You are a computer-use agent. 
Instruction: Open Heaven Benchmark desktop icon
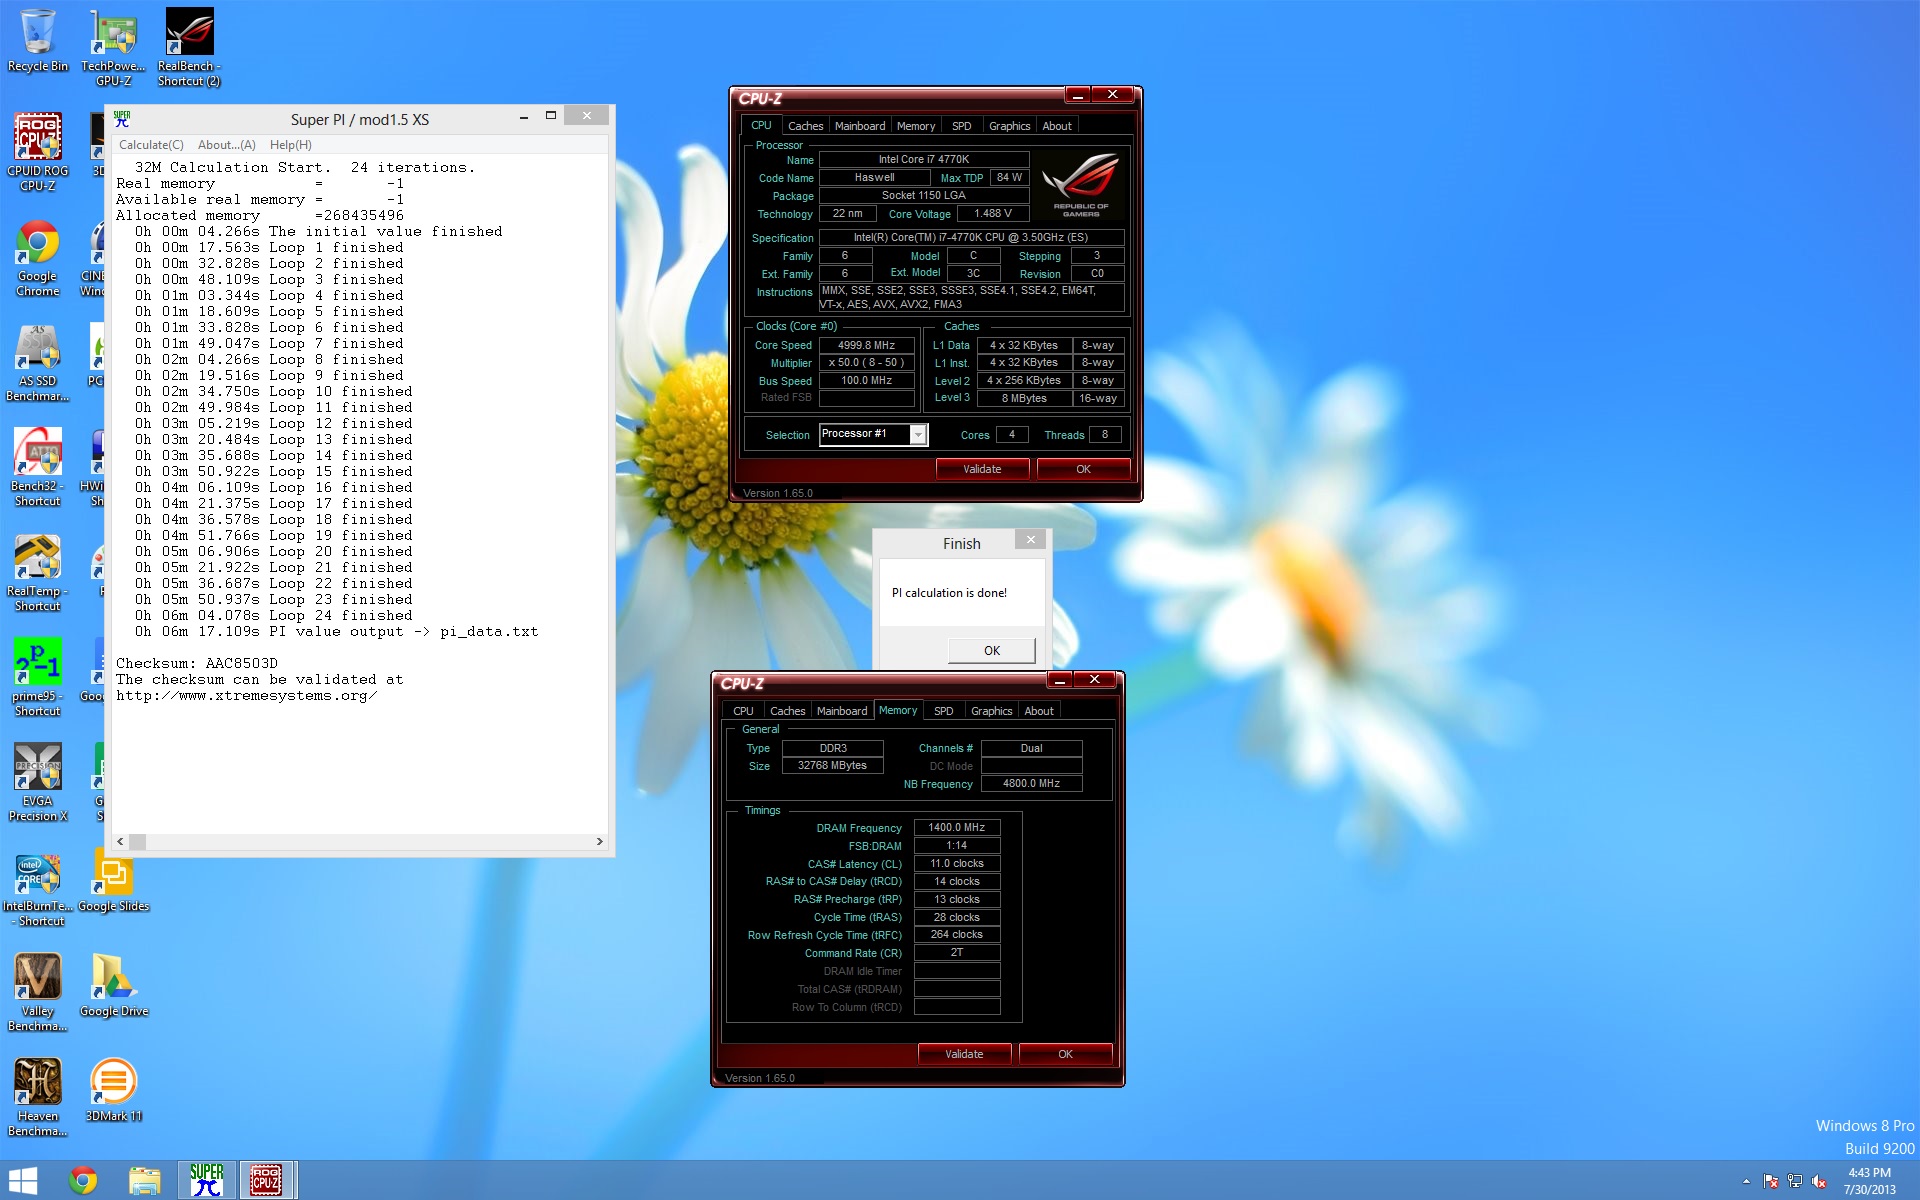(37, 1097)
